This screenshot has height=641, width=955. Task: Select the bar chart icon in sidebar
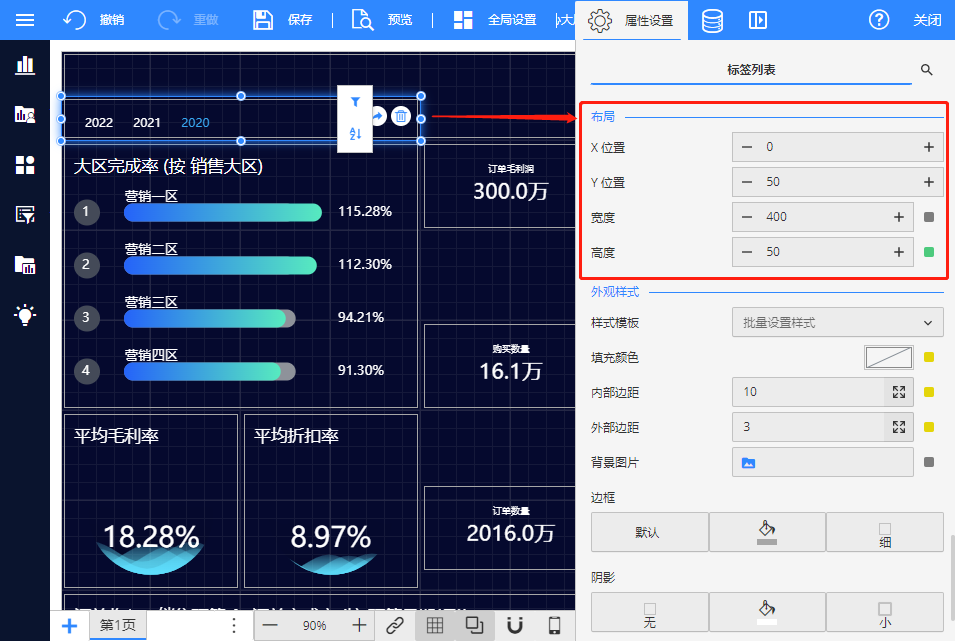pyautogui.click(x=25, y=65)
